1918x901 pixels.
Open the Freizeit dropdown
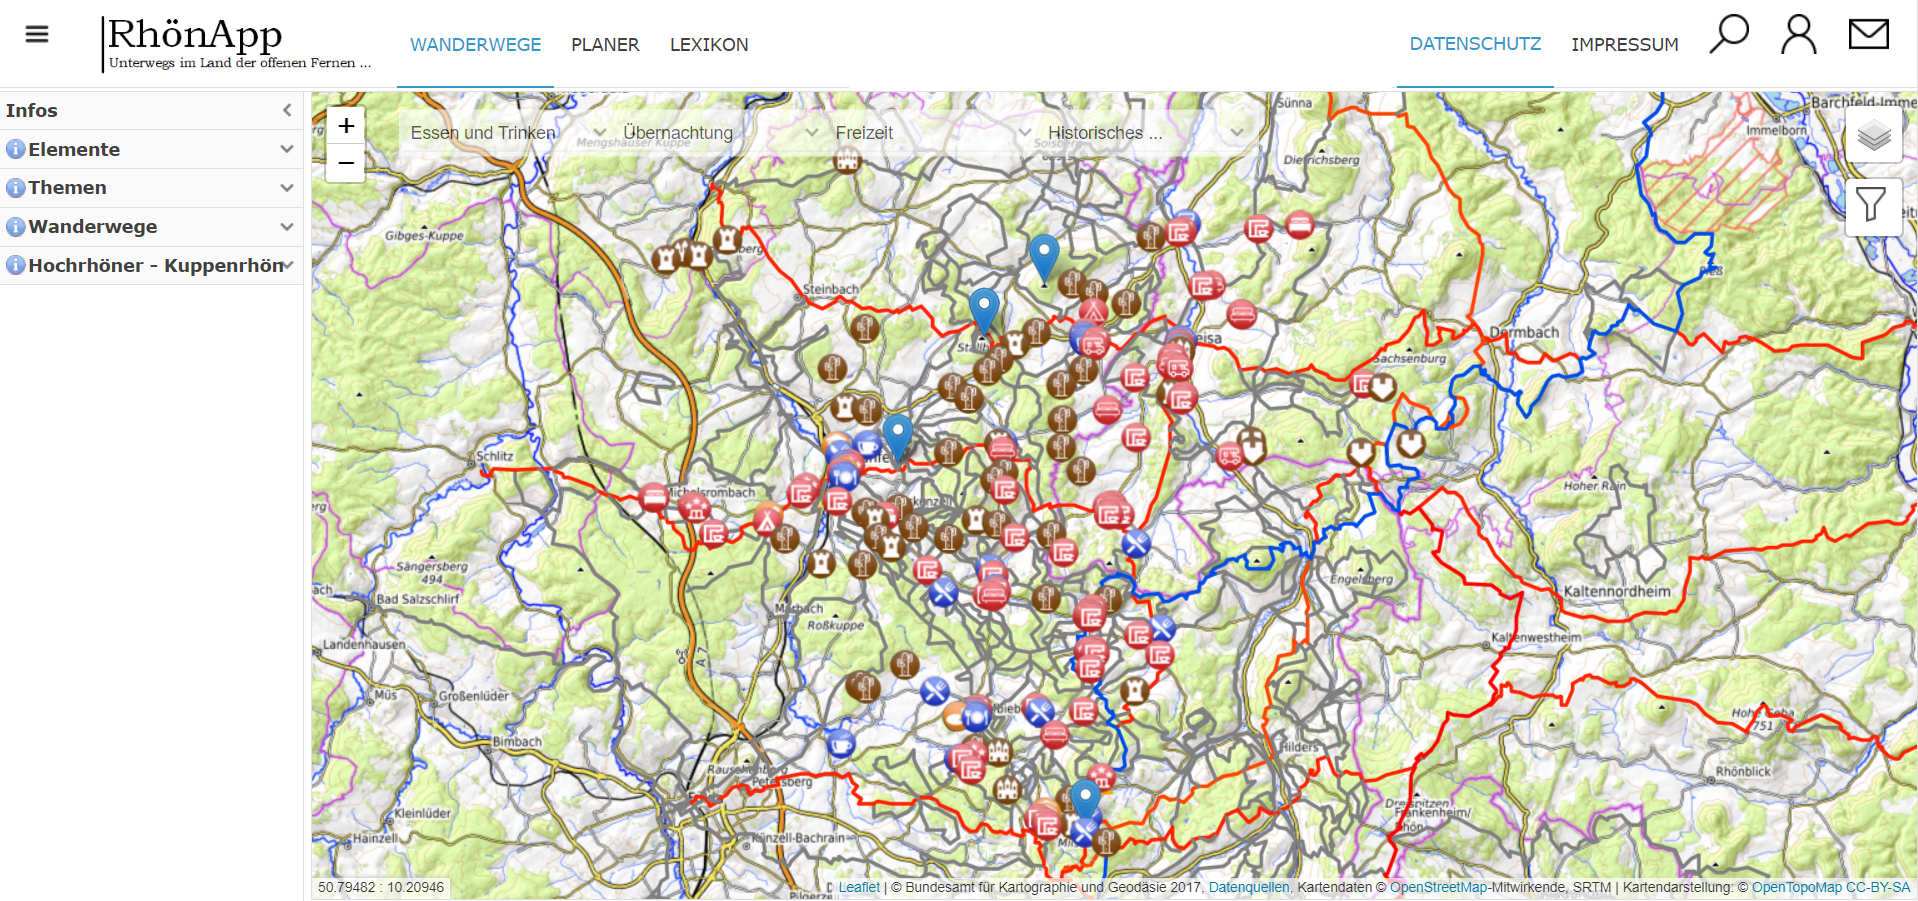(932, 132)
